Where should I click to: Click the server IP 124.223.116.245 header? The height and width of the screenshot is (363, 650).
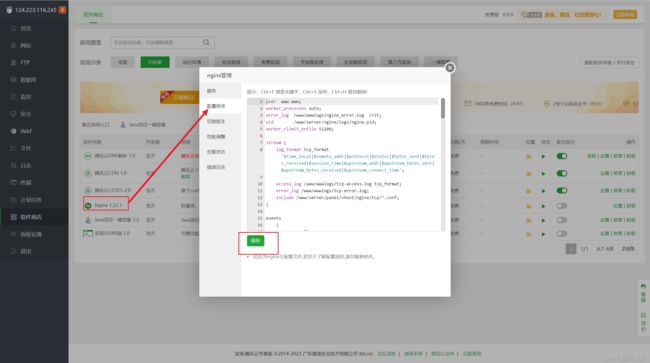pos(36,10)
